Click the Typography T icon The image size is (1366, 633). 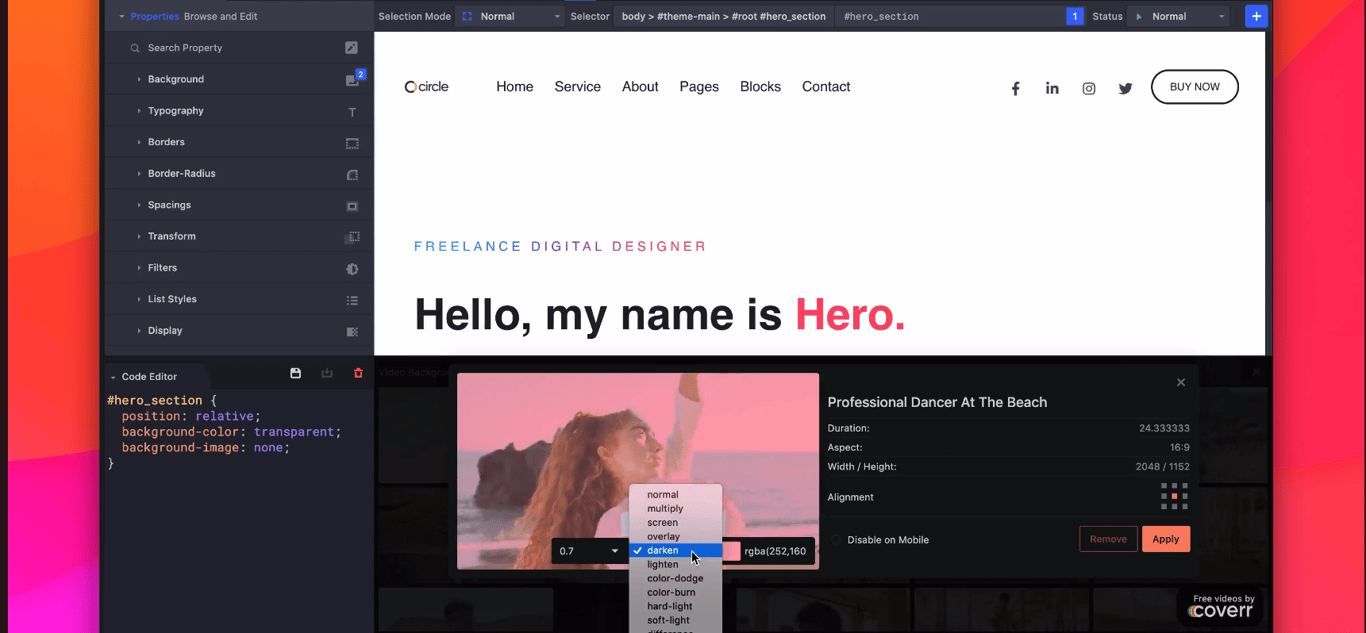point(352,112)
